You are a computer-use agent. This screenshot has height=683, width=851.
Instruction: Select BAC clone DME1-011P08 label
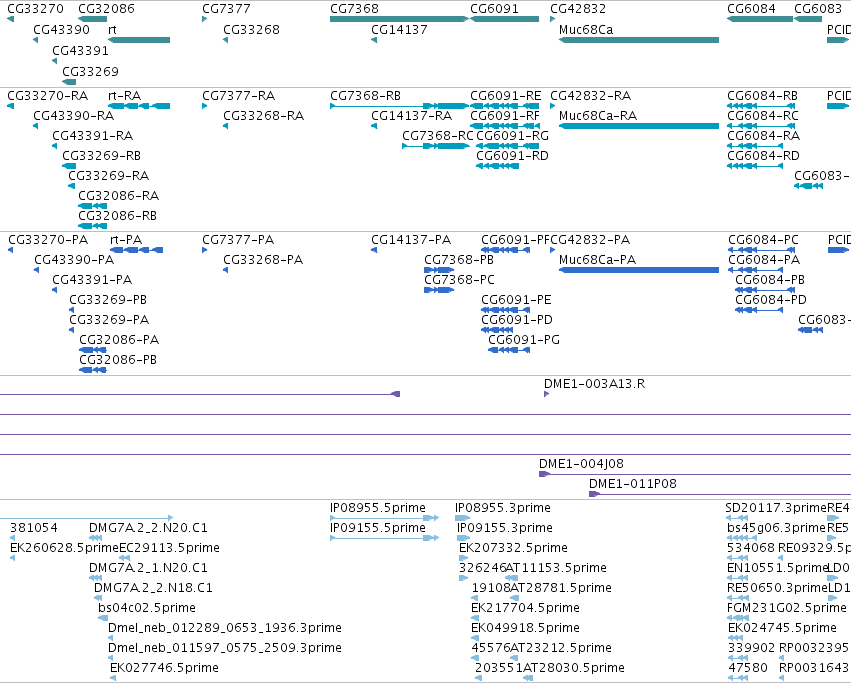tap(633, 484)
